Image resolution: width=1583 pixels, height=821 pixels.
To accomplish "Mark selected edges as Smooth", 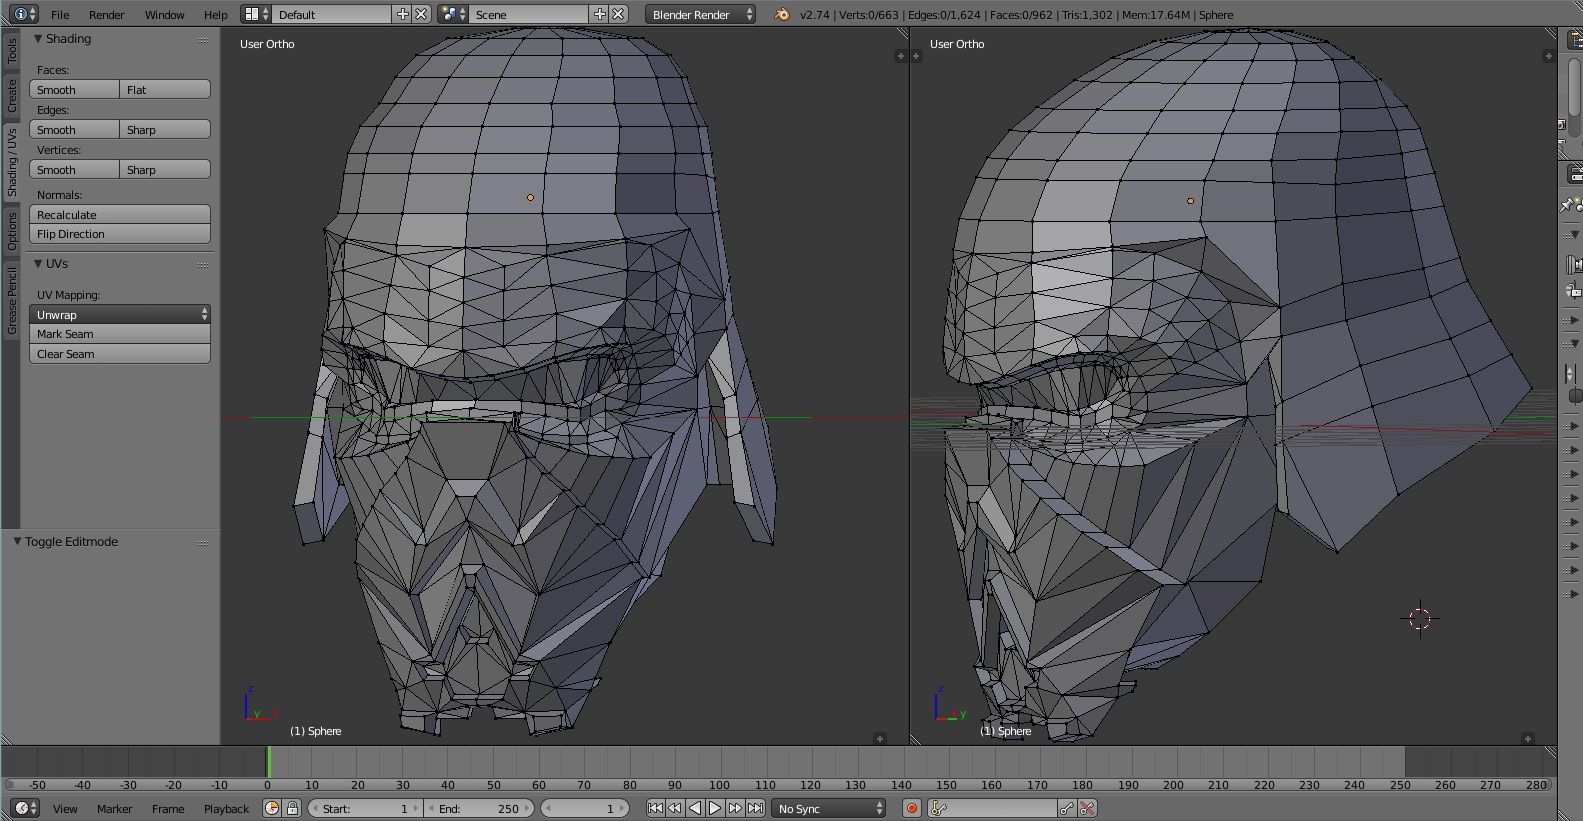I will 74,129.
